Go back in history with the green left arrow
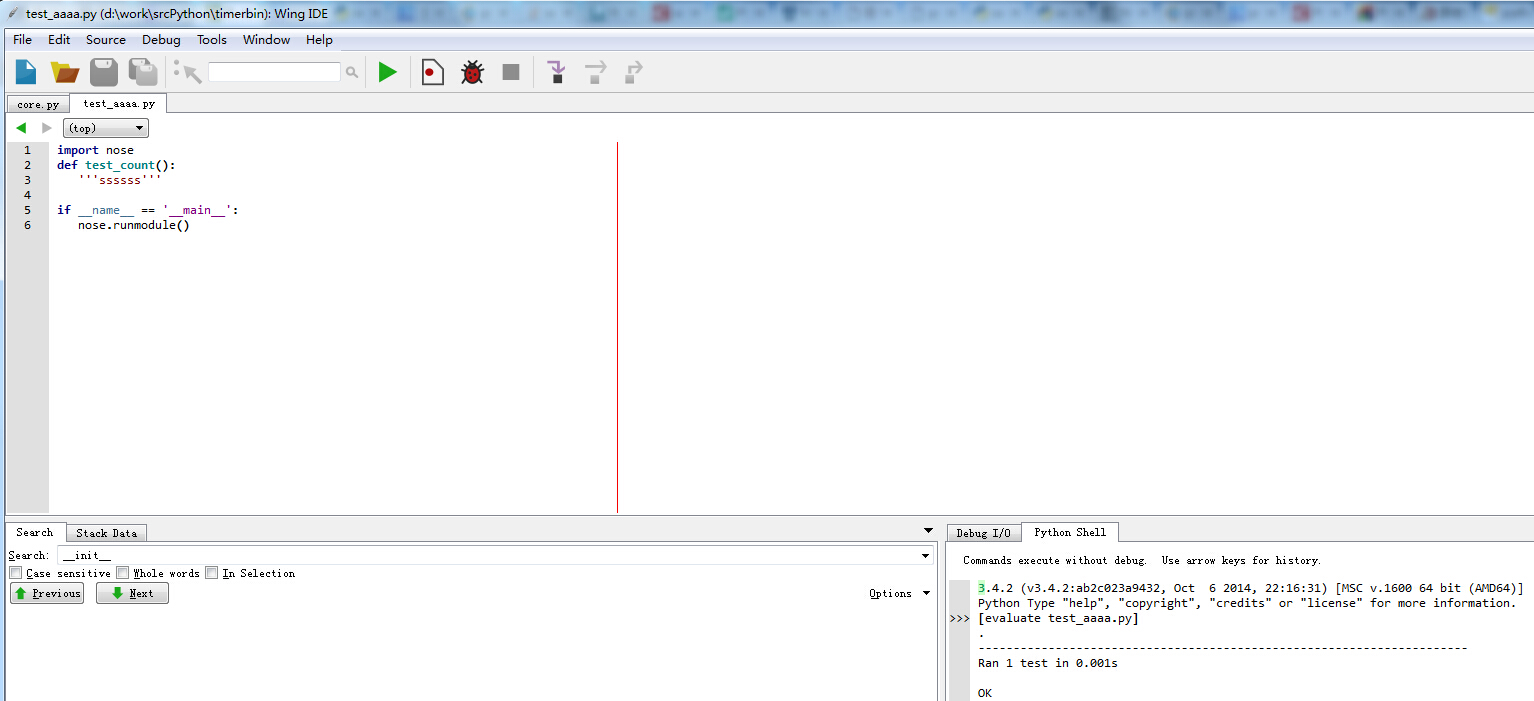 click(21, 128)
